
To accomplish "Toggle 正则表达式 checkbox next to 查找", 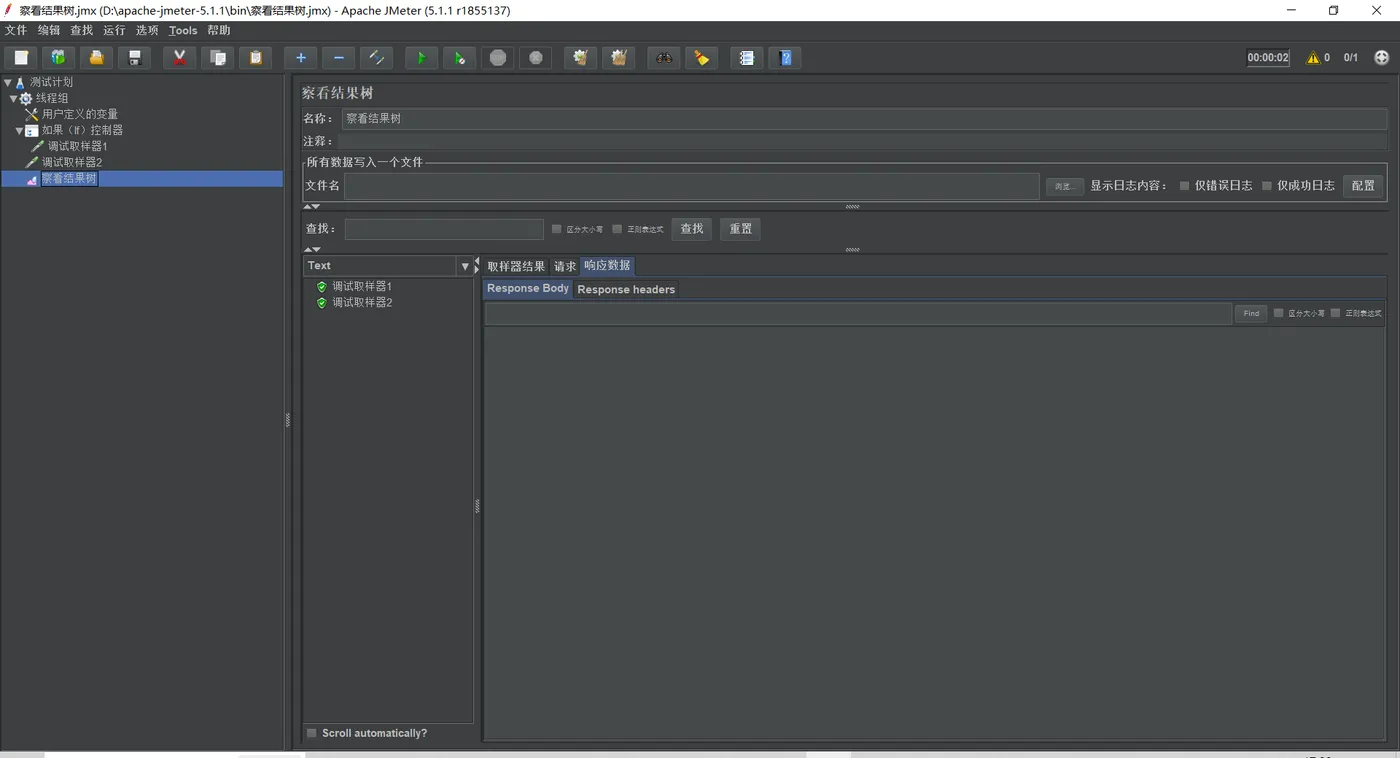I will pos(617,229).
